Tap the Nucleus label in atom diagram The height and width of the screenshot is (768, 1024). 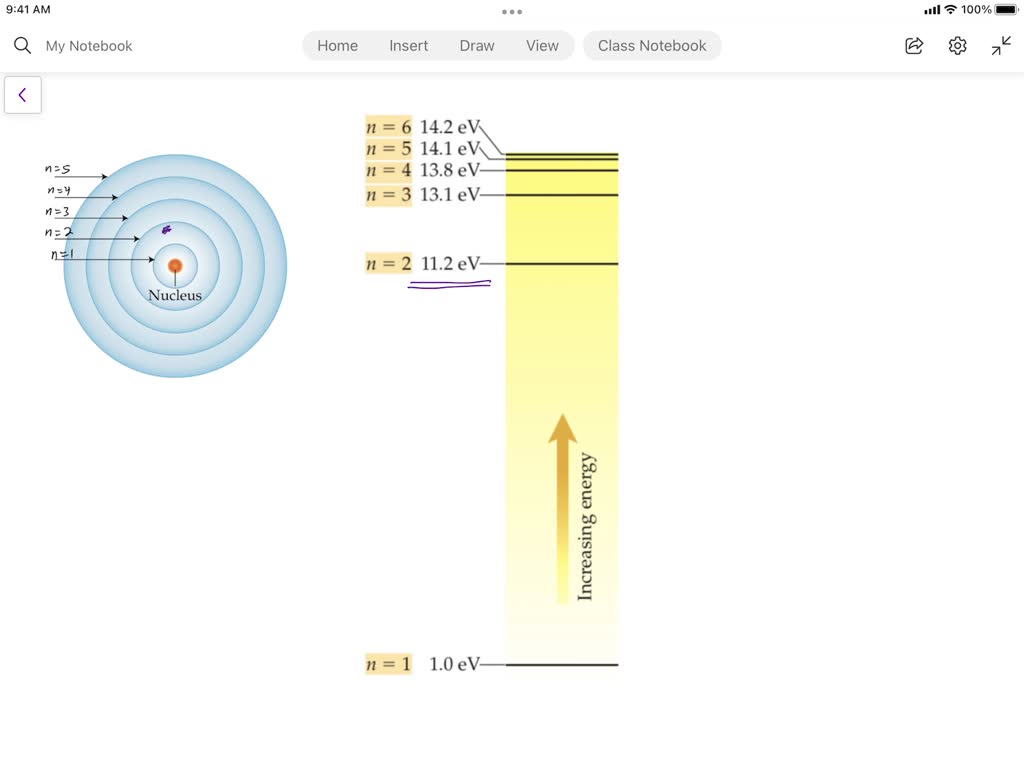[175, 295]
